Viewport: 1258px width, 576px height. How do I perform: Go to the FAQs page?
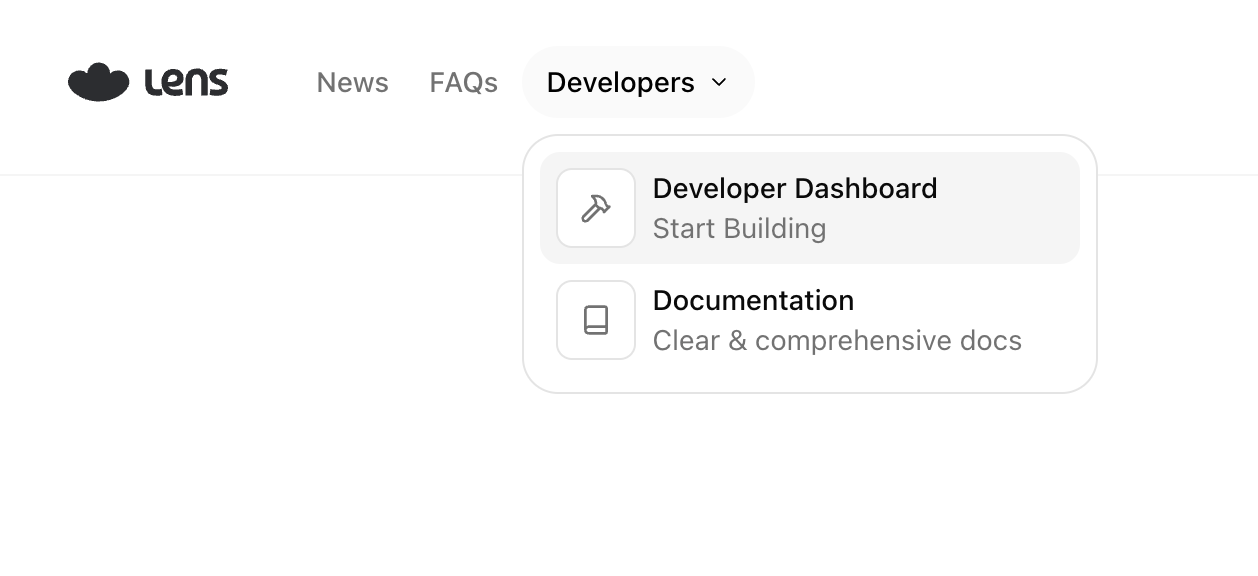[x=463, y=82]
